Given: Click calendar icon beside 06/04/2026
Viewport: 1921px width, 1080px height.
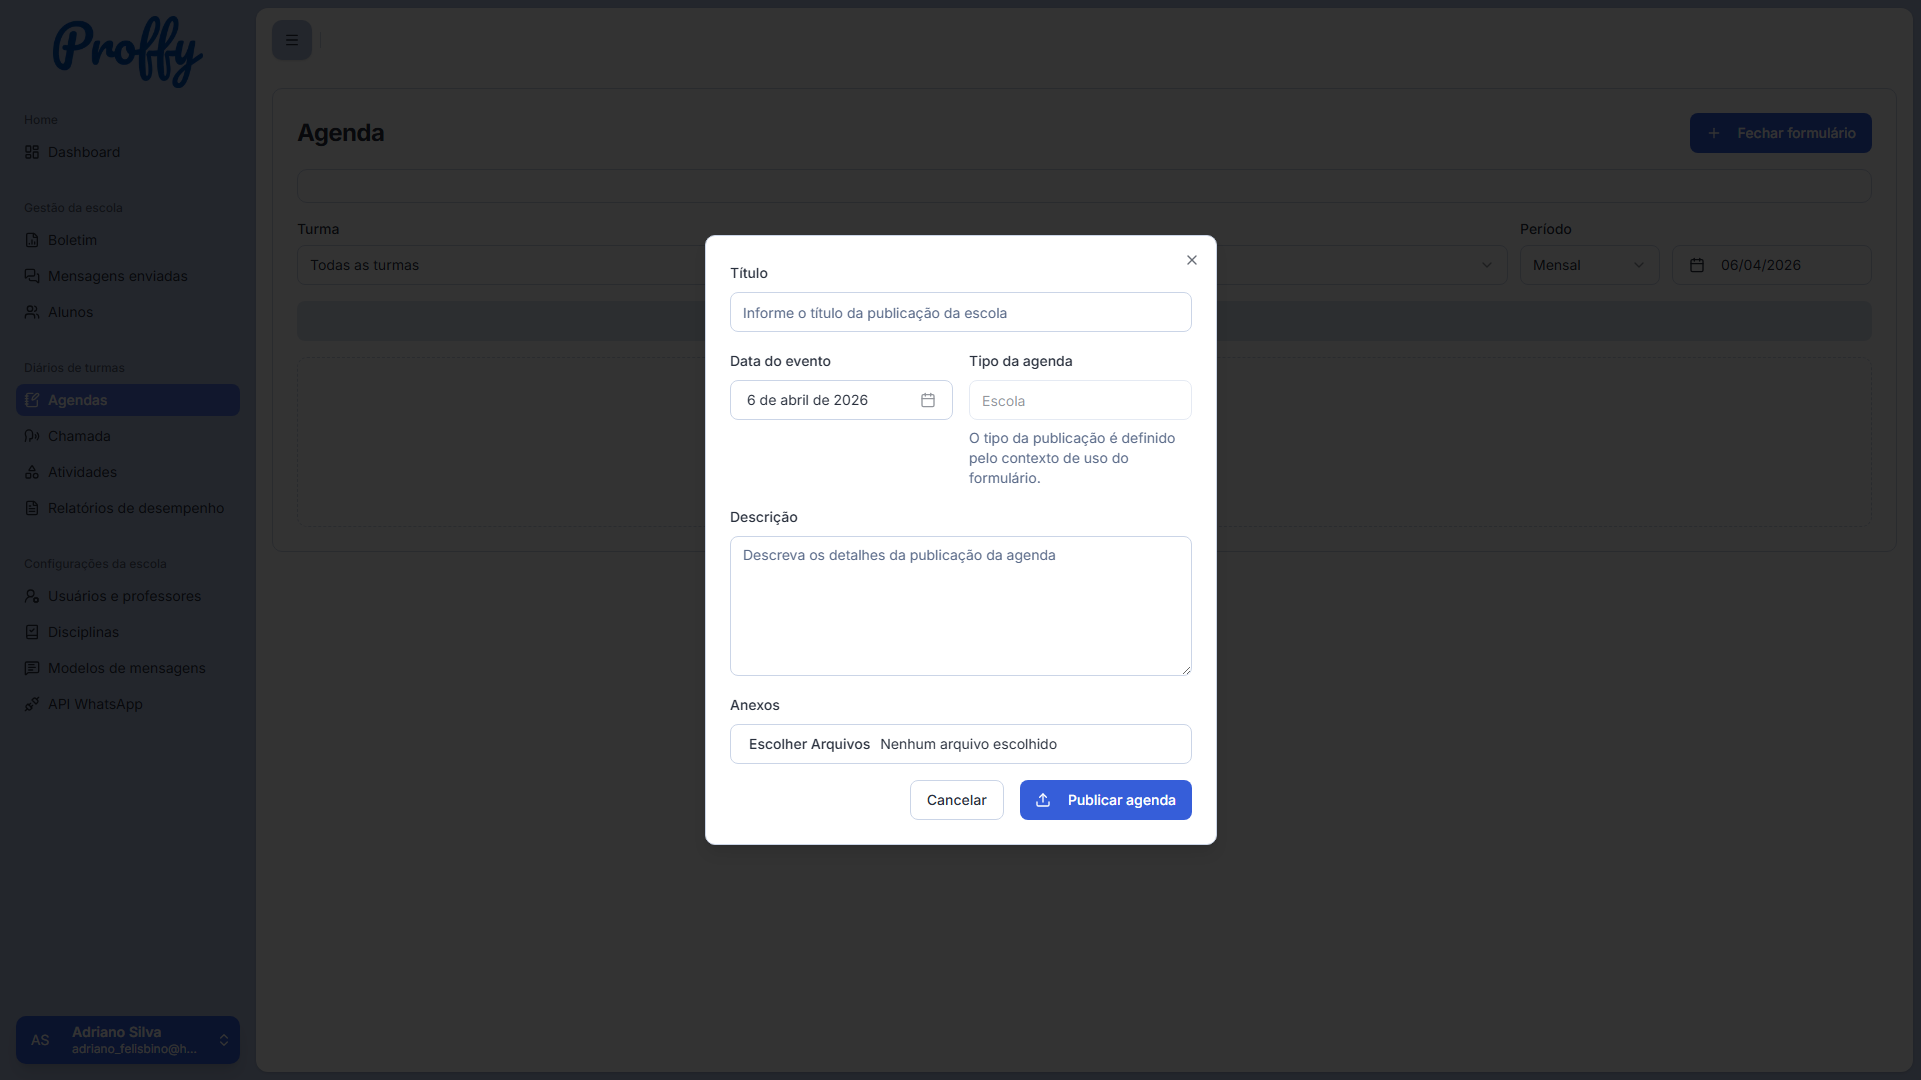Looking at the screenshot, I should click(1697, 265).
